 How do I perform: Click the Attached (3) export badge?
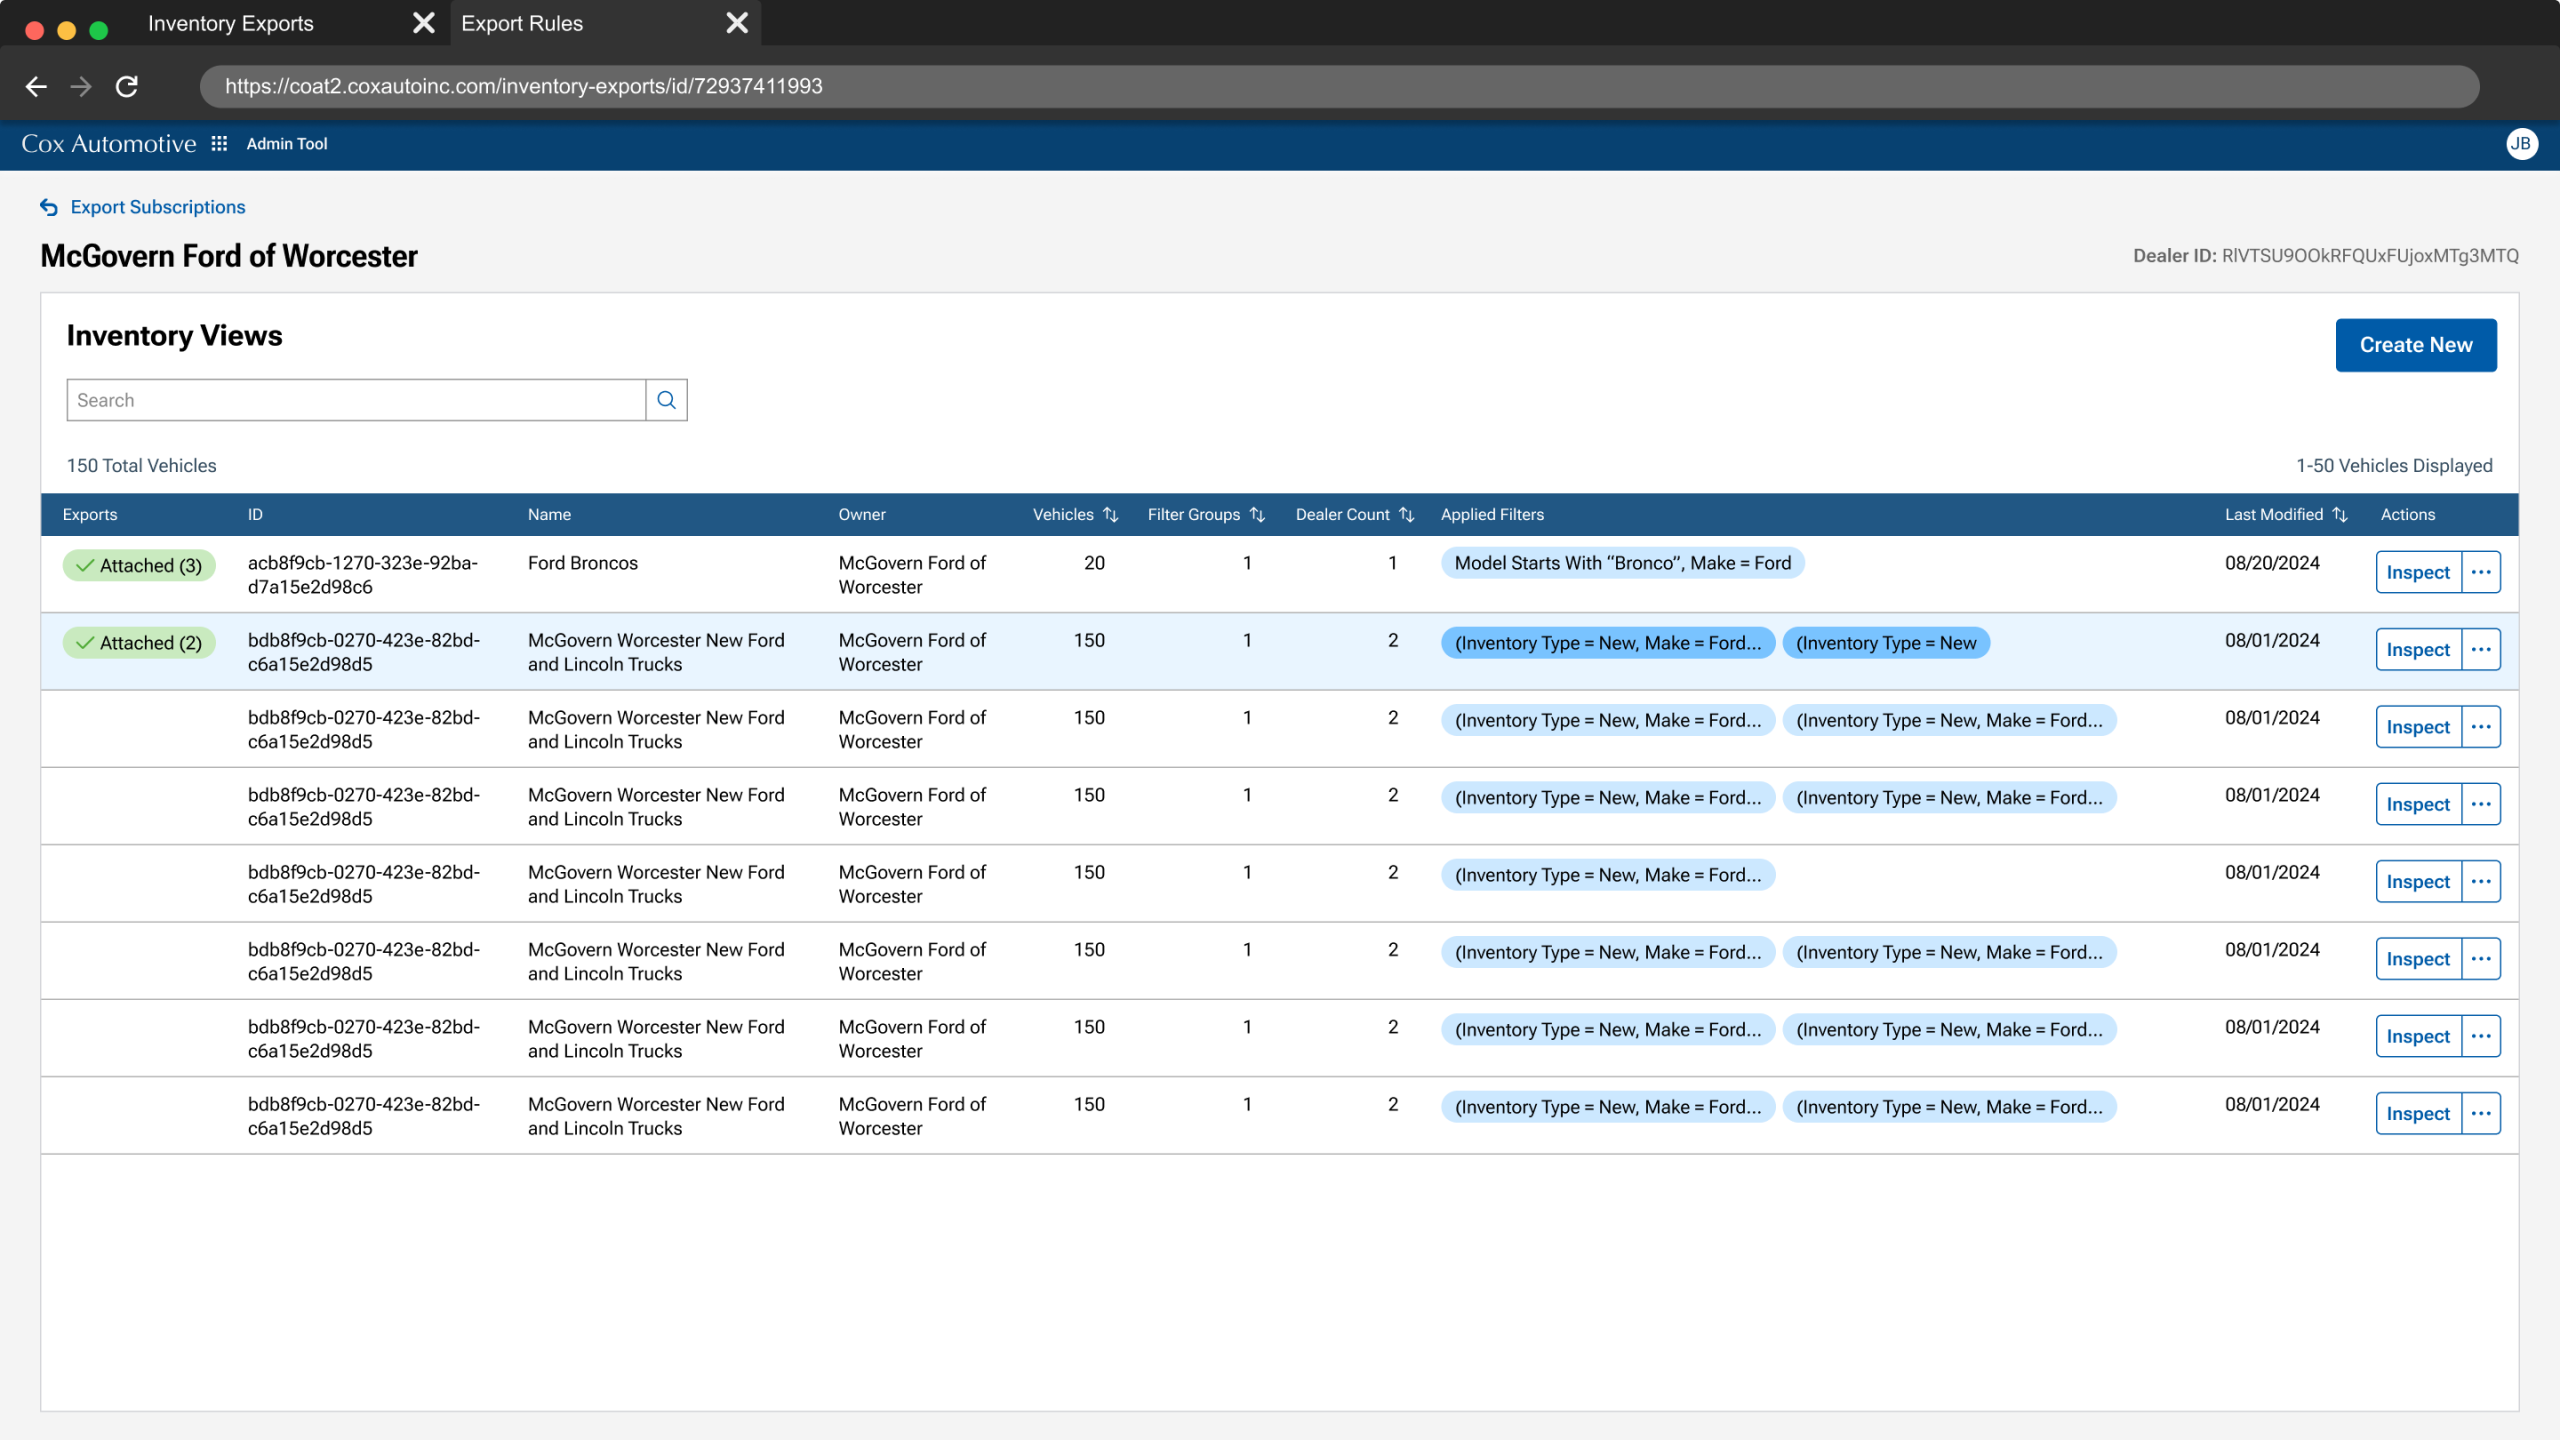[139, 566]
